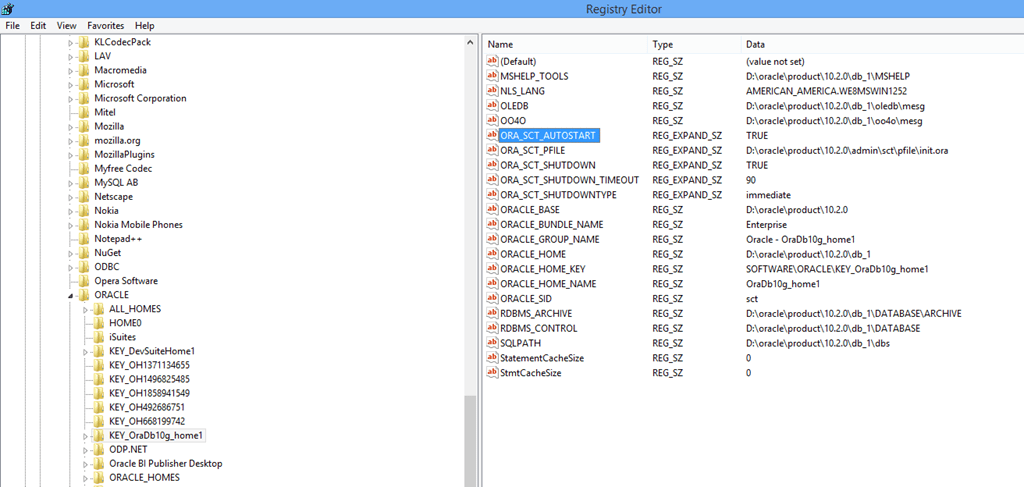Viewport: 1024px width, 487px height.
Task: Click the folder icon of HOME0 key
Action: pos(99,323)
